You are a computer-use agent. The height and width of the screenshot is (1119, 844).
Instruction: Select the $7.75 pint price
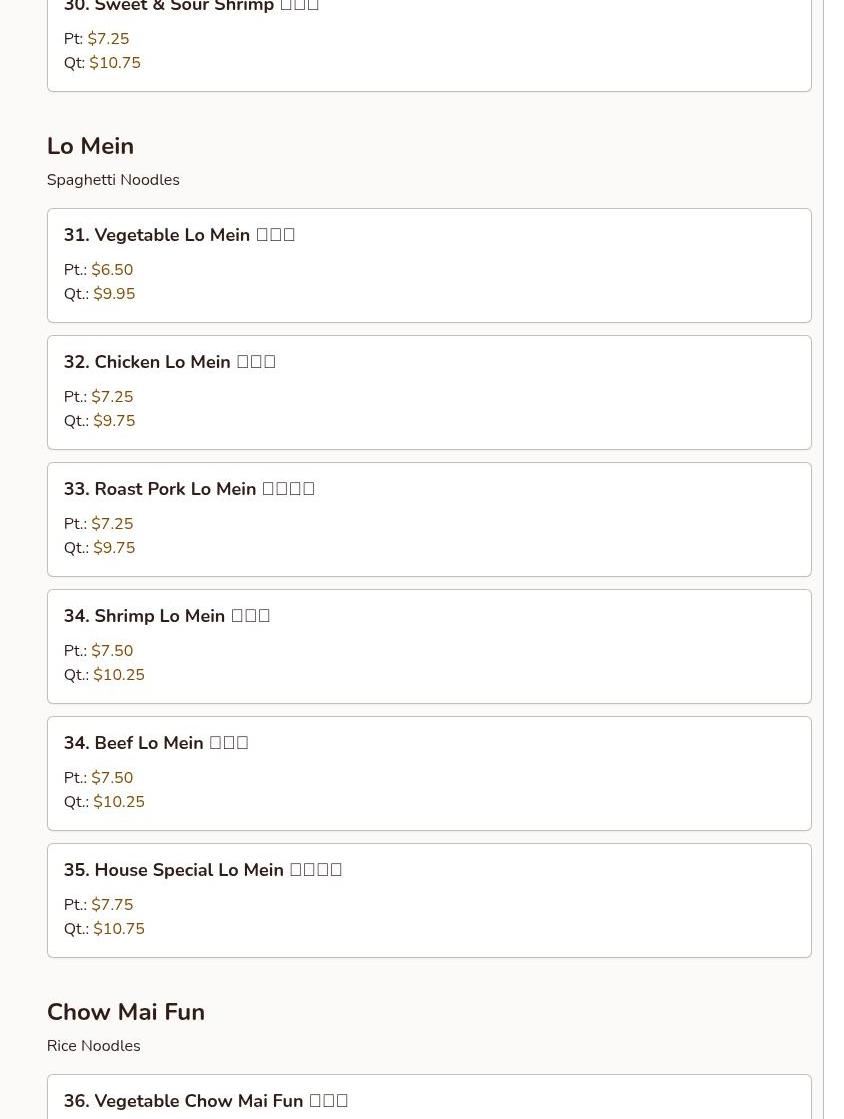pos(112,905)
